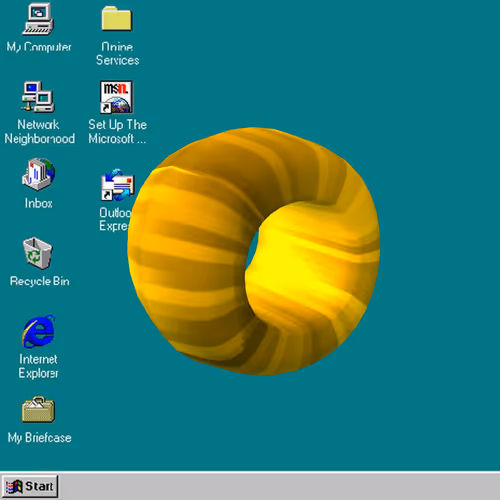Click the Windows flag logo on Start
This screenshot has height=500, width=500.
14,487
